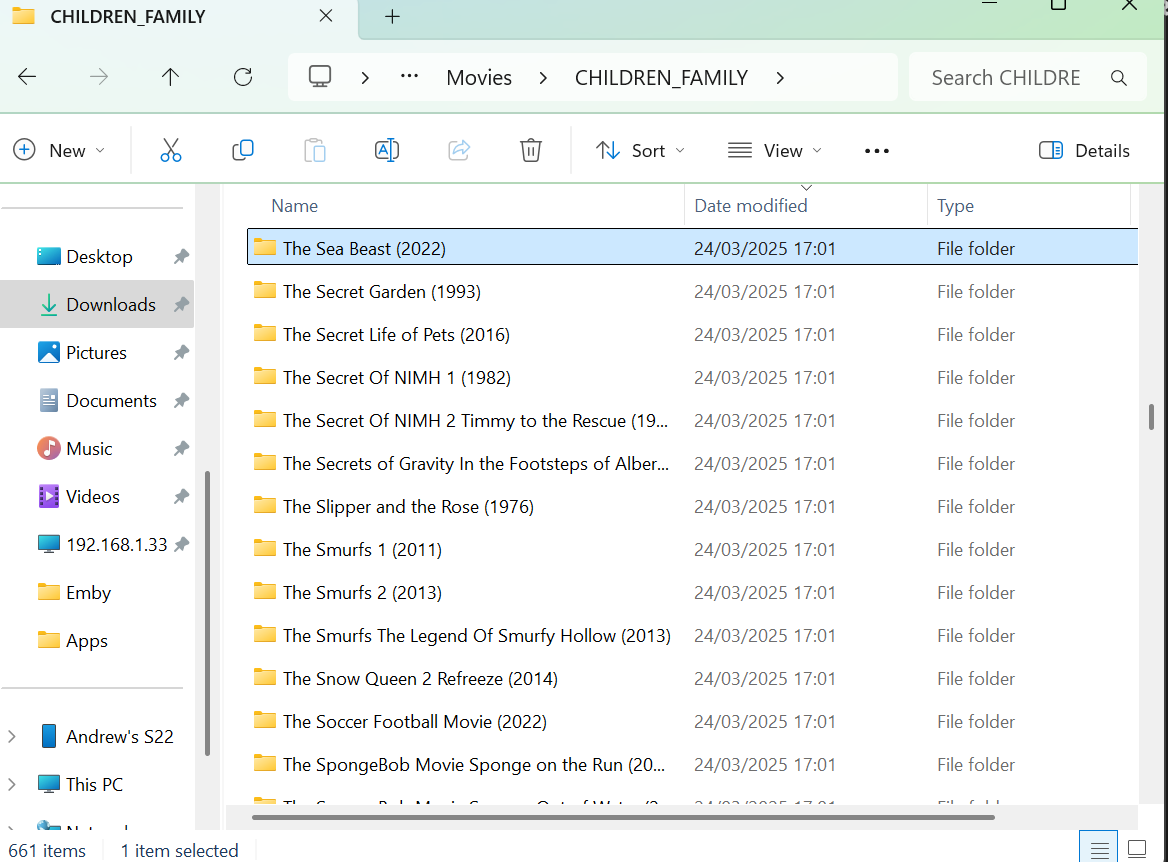This screenshot has height=862, width=1168.
Task: Toggle the Details pane
Action: (1084, 151)
